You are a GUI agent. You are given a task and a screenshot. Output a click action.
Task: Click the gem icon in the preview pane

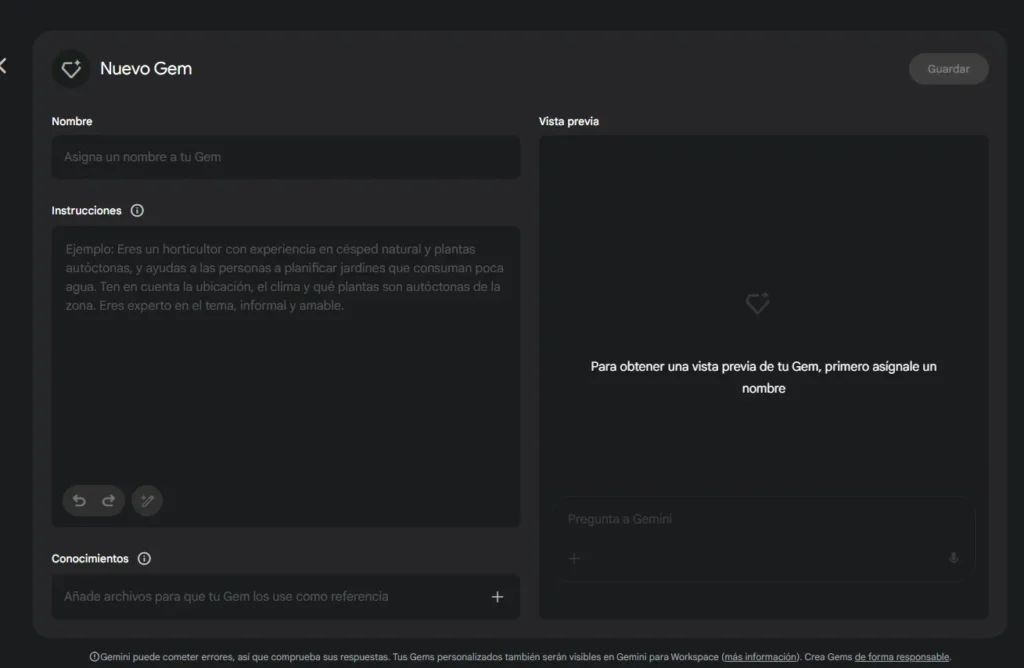758,303
